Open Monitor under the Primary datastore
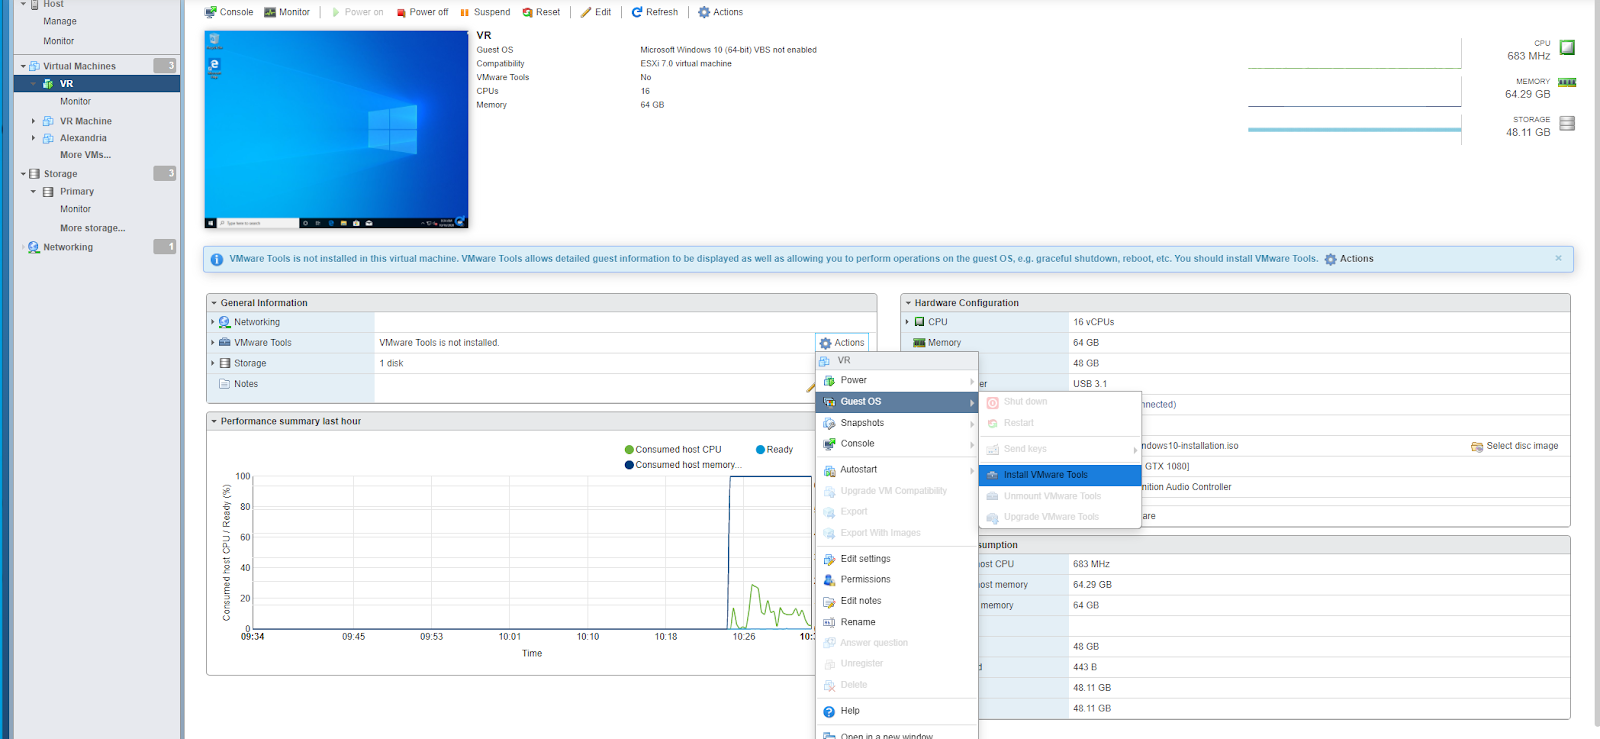Image resolution: width=1600 pixels, height=739 pixels. pos(75,209)
